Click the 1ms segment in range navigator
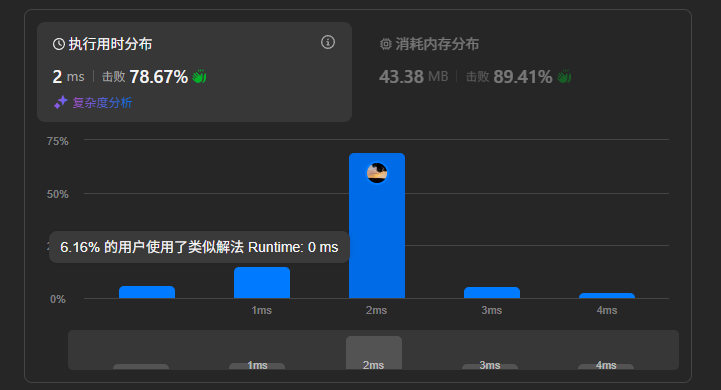The width and height of the screenshot is (721, 390). [257, 366]
